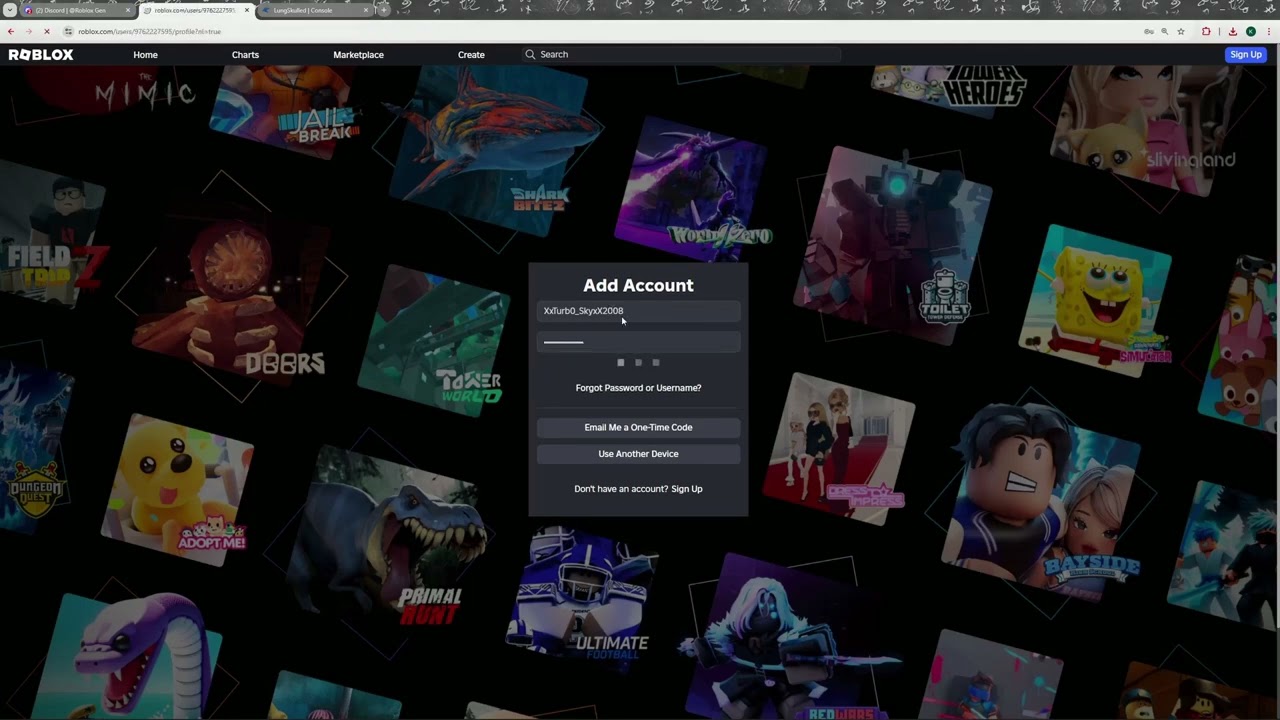Go back with the browser back arrow

click(x=11, y=32)
